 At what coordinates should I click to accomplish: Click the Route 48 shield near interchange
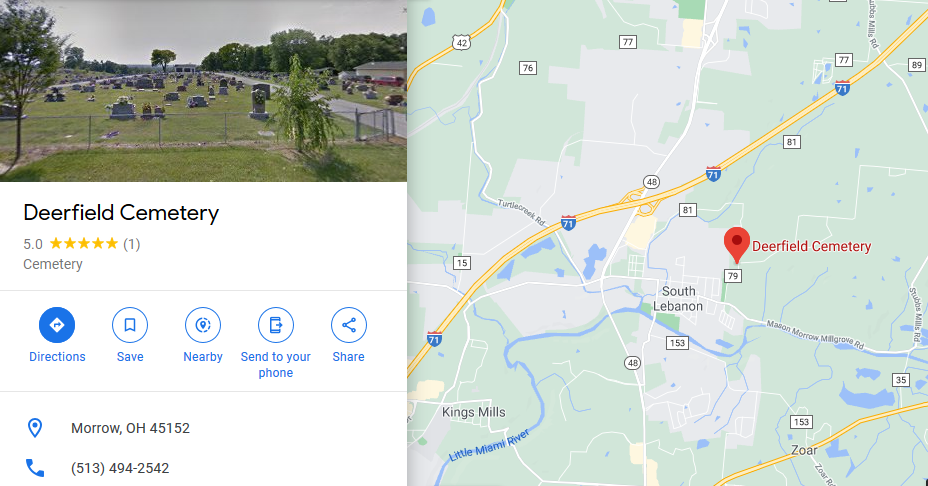[x=652, y=182]
